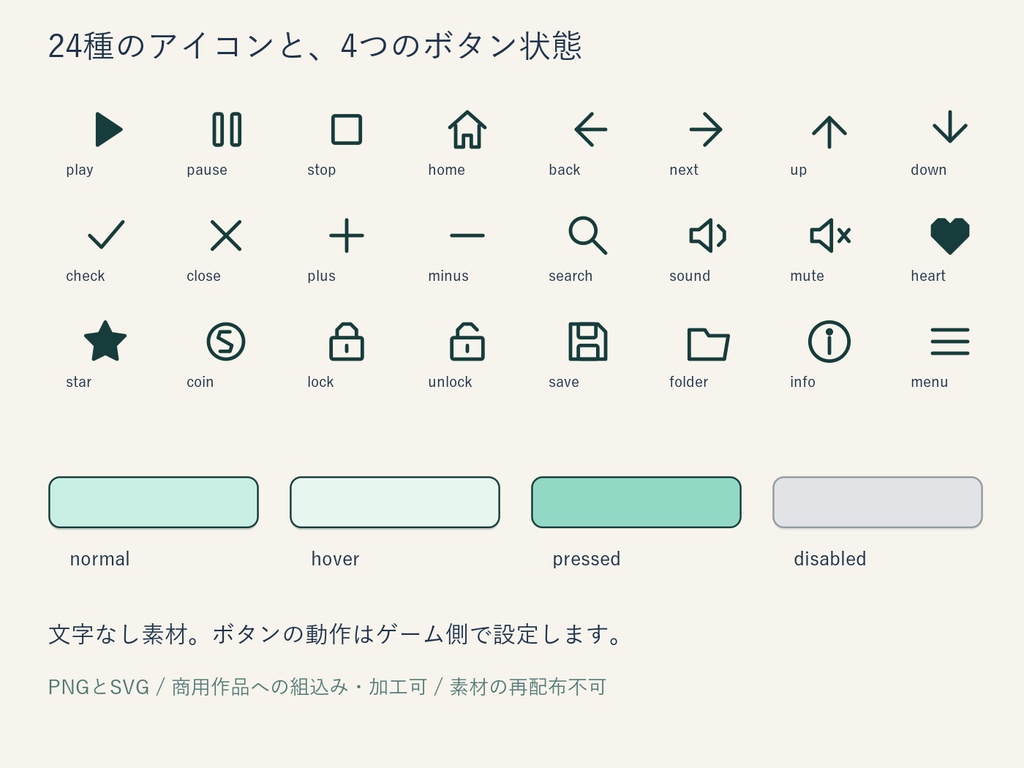Click the close X icon

coord(226,235)
